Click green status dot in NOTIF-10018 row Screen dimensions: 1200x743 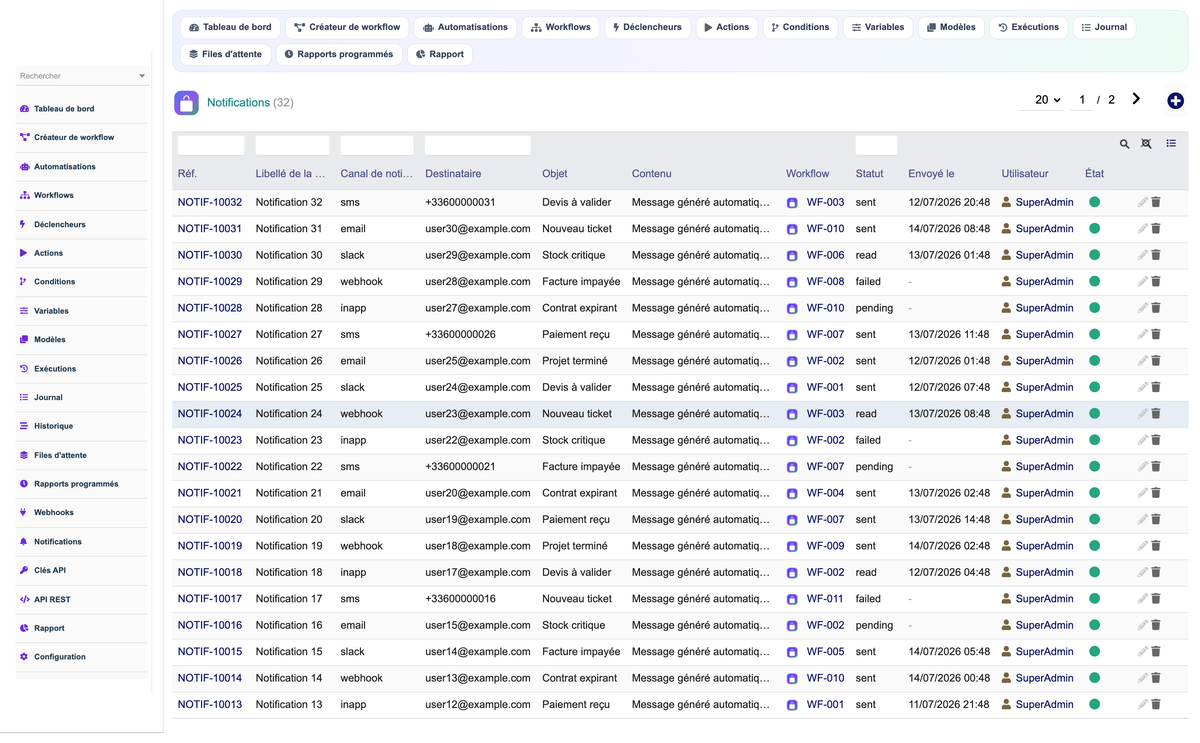(1094, 572)
